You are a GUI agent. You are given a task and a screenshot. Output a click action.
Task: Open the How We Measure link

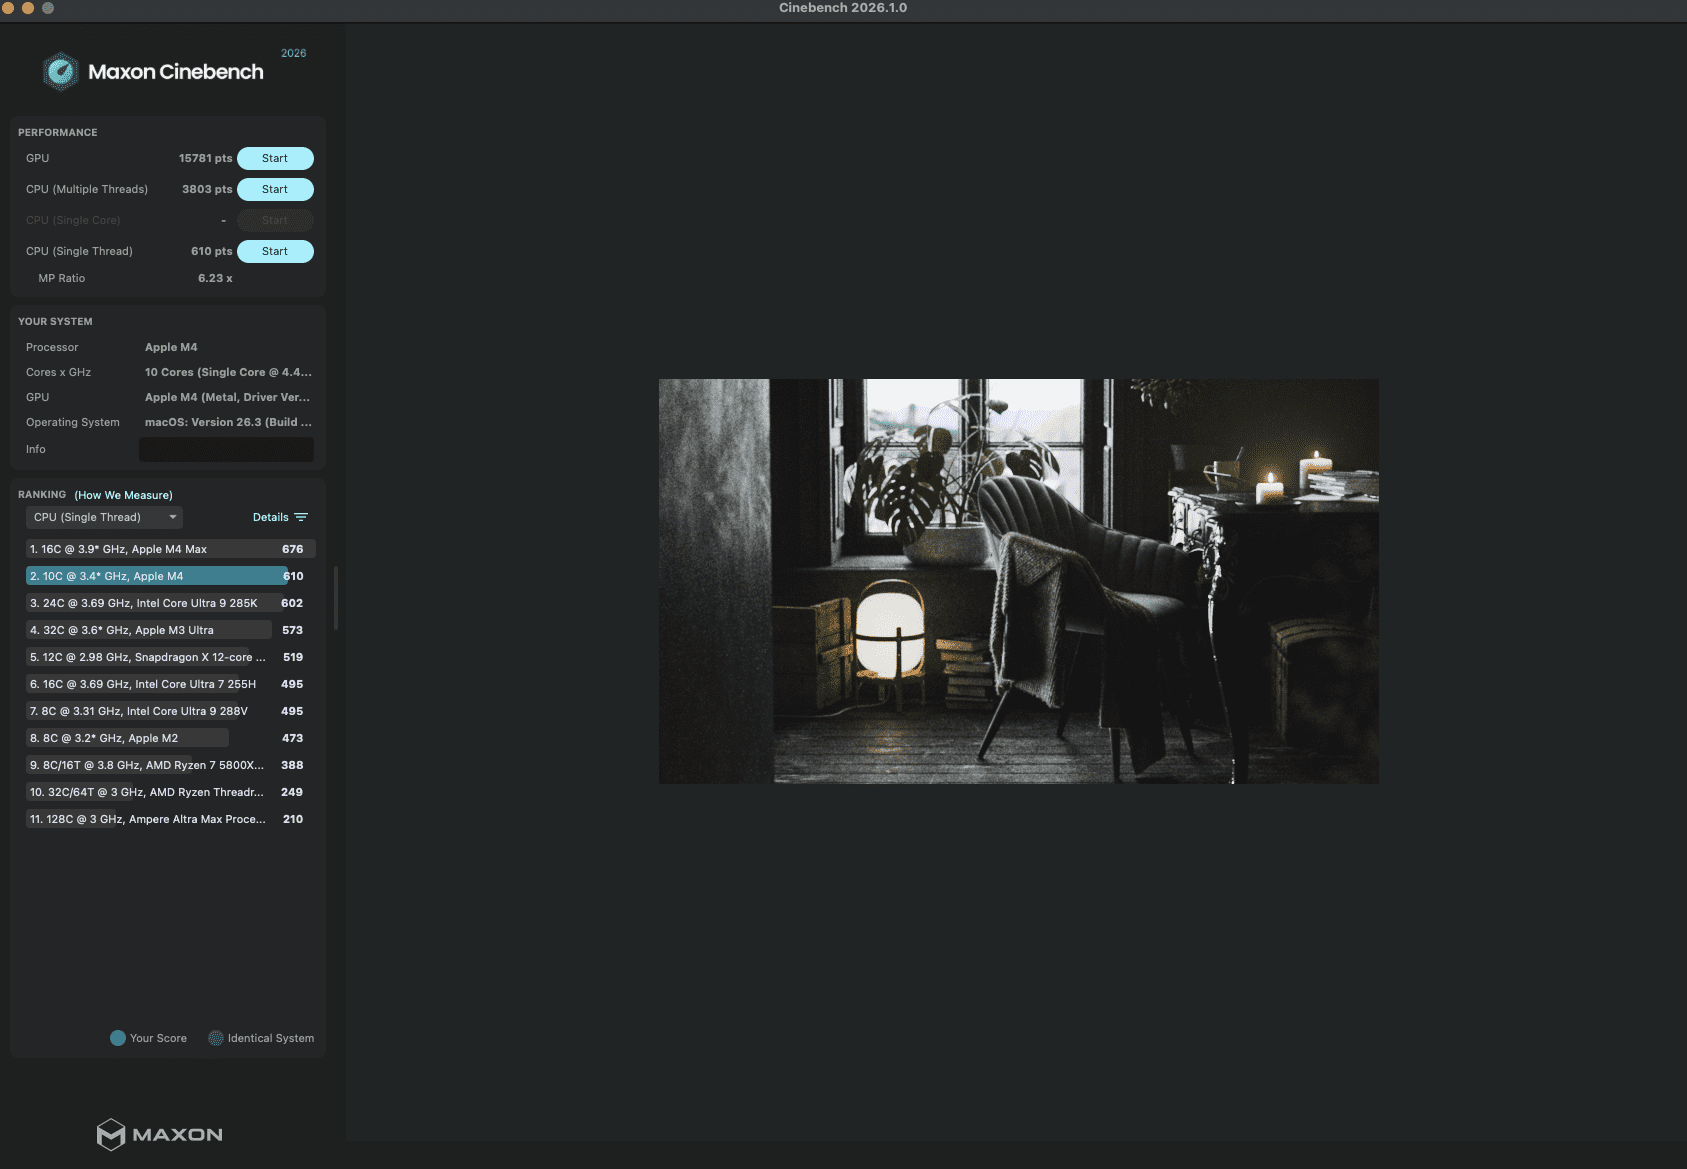tap(124, 495)
